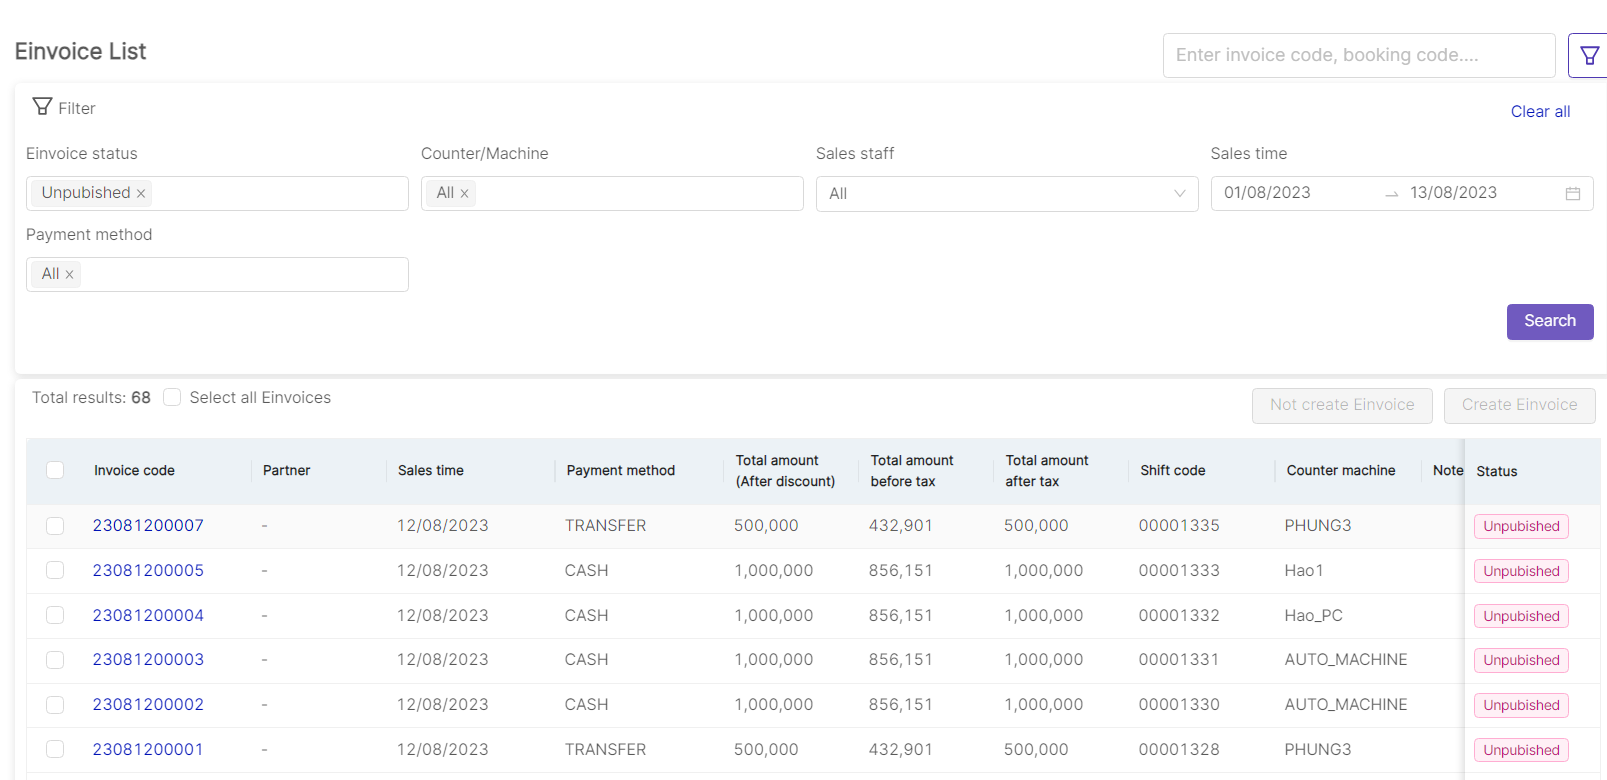Check the Select all Einvoices checkbox
Image resolution: width=1607 pixels, height=780 pixels.
tap(172, 398)
